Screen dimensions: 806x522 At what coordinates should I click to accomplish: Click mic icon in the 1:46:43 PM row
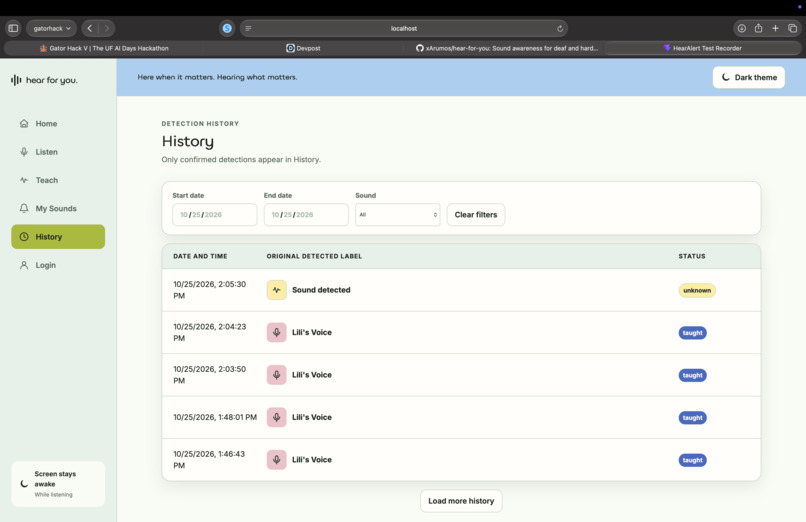[x=277, y=460]
